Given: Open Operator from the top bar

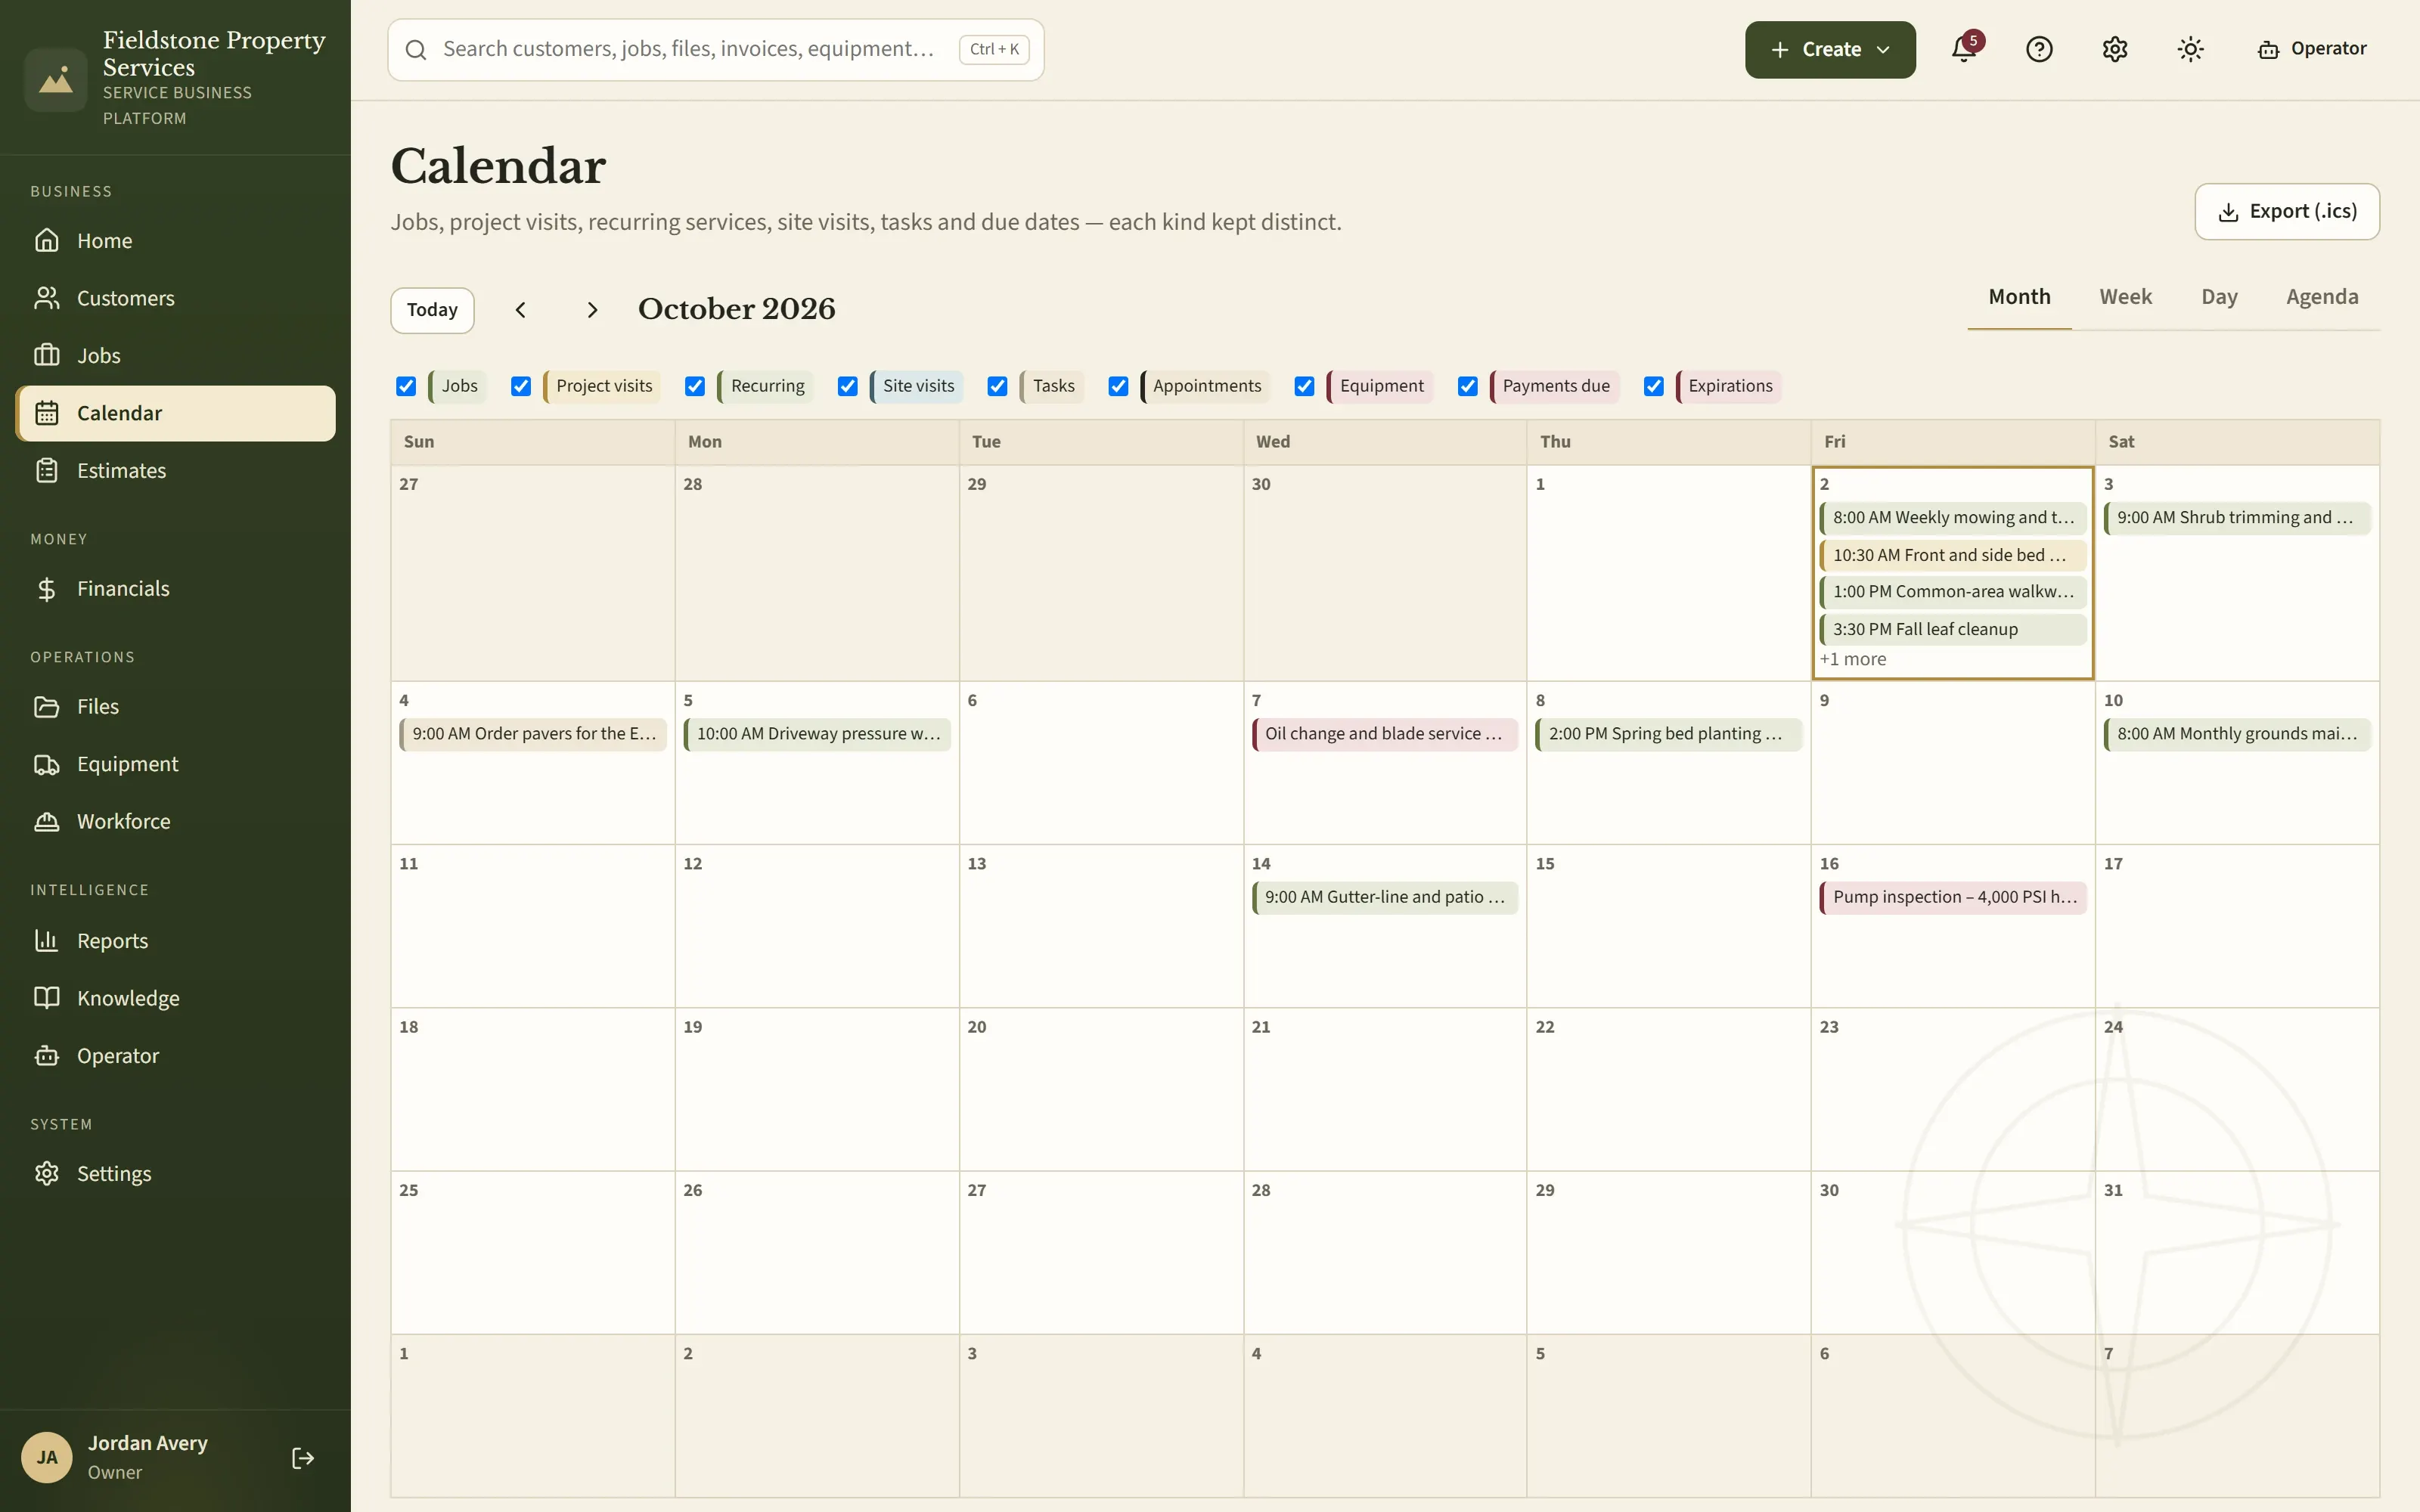Looking at the screenshot, I should point(2312,49).
